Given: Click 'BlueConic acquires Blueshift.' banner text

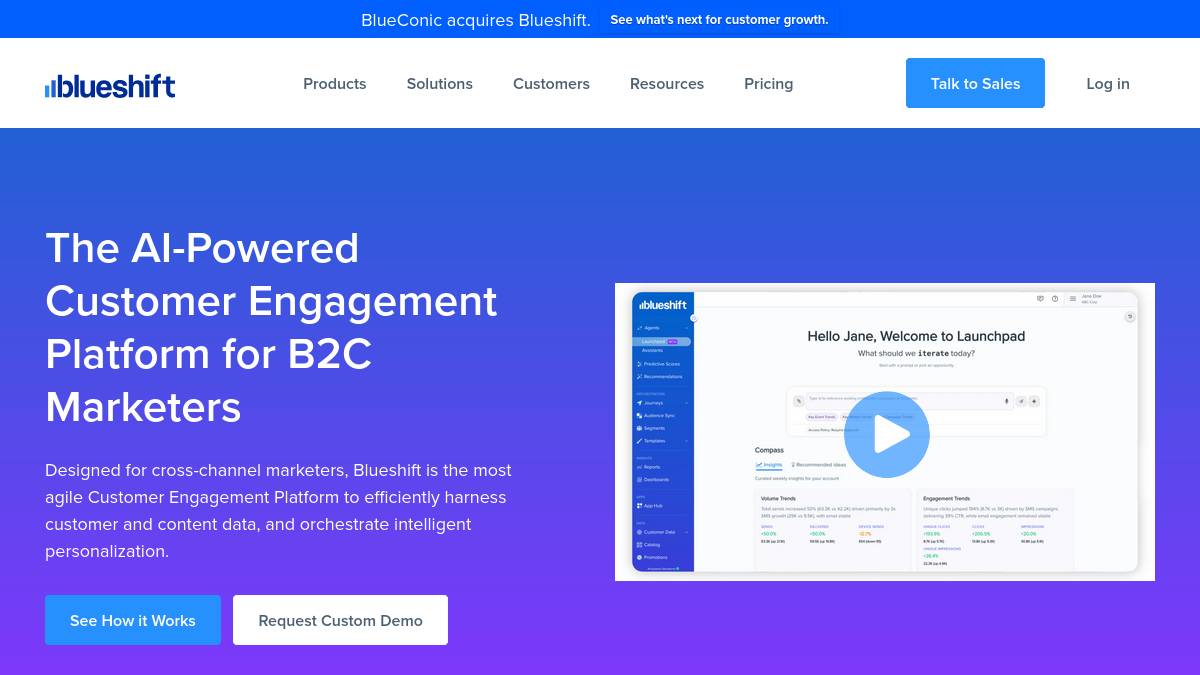Looking at the screenshot, I should pyautogui.click(x=476, y=20).
